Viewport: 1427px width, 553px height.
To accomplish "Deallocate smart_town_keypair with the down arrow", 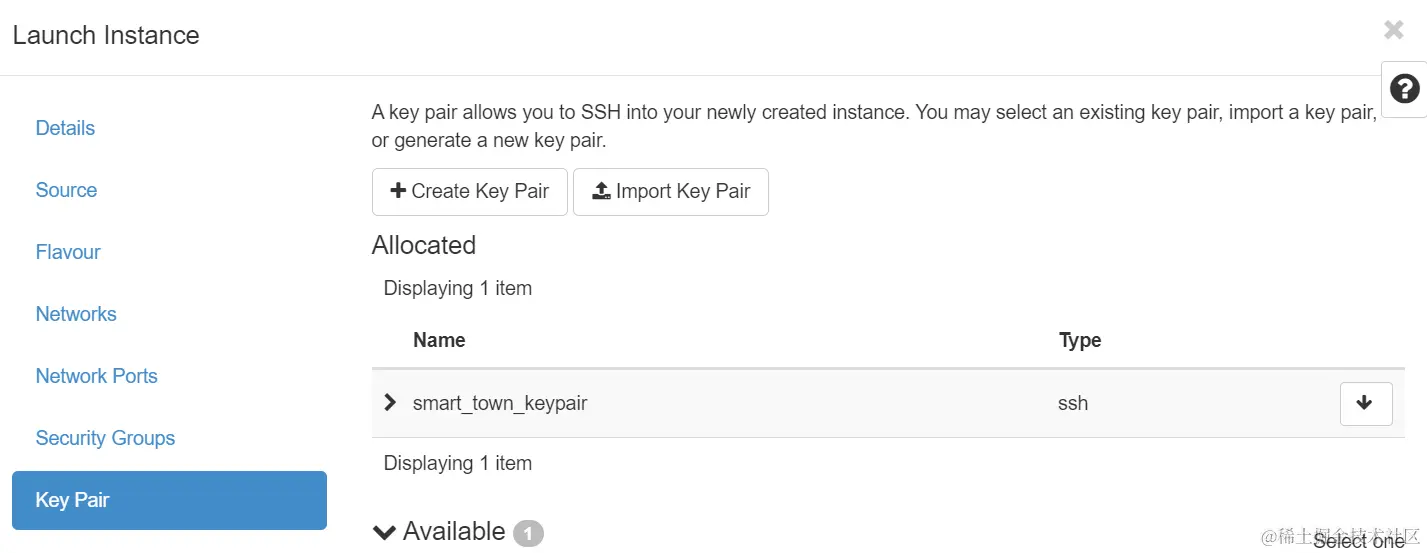I will pos(1365,404).
